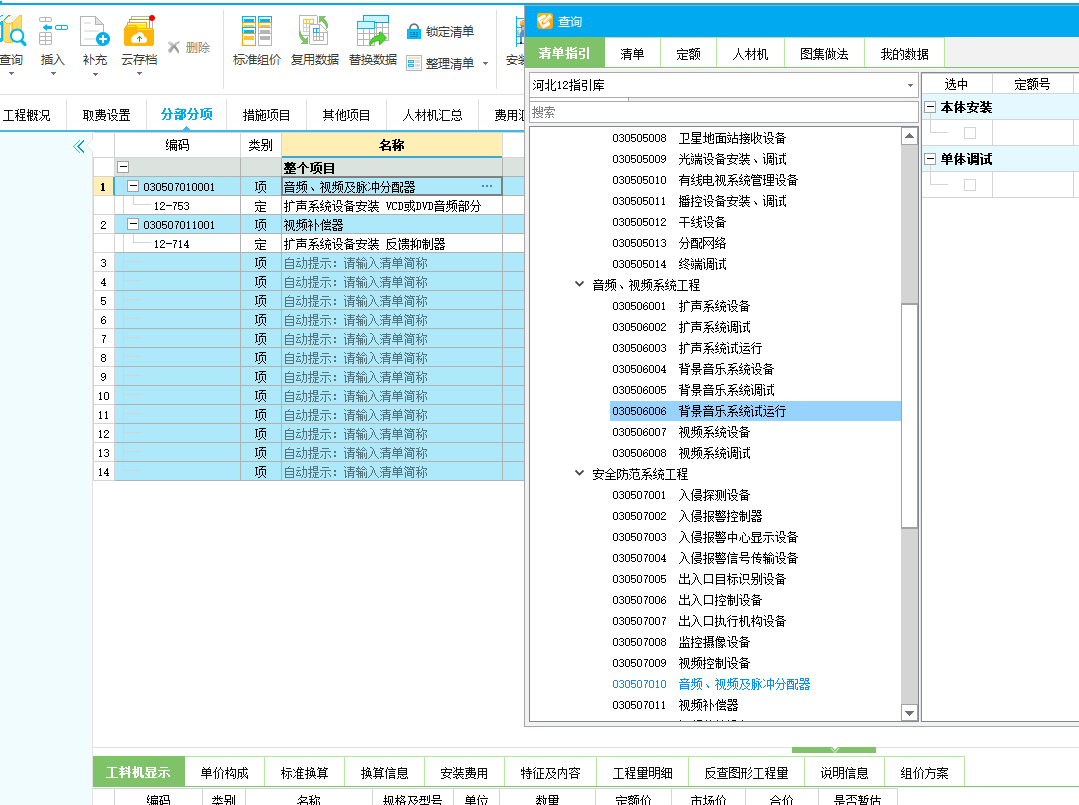Select the 反查图形工程量 bottom tab
1079x805 pixels.
(x=747, y=773)
